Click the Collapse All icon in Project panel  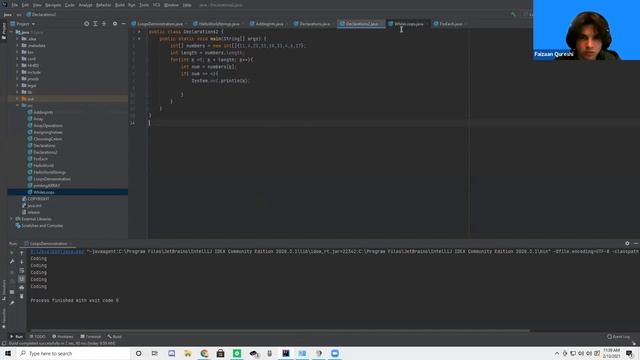click(x=104, y=24)
